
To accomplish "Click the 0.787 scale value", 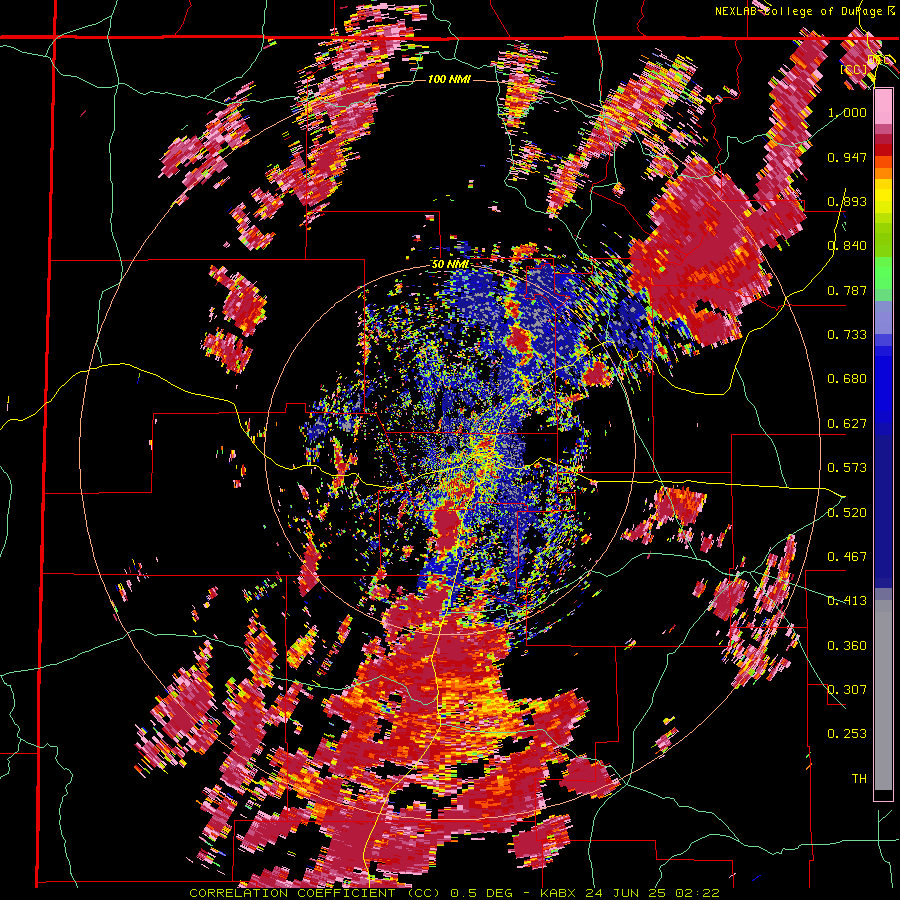I will coord(847,290).
